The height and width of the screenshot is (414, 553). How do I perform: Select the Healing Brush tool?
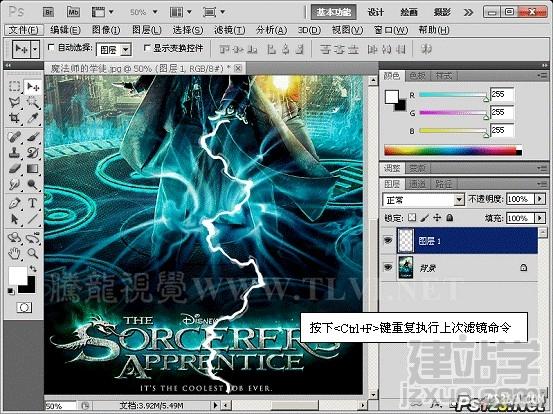click(14, 137)
